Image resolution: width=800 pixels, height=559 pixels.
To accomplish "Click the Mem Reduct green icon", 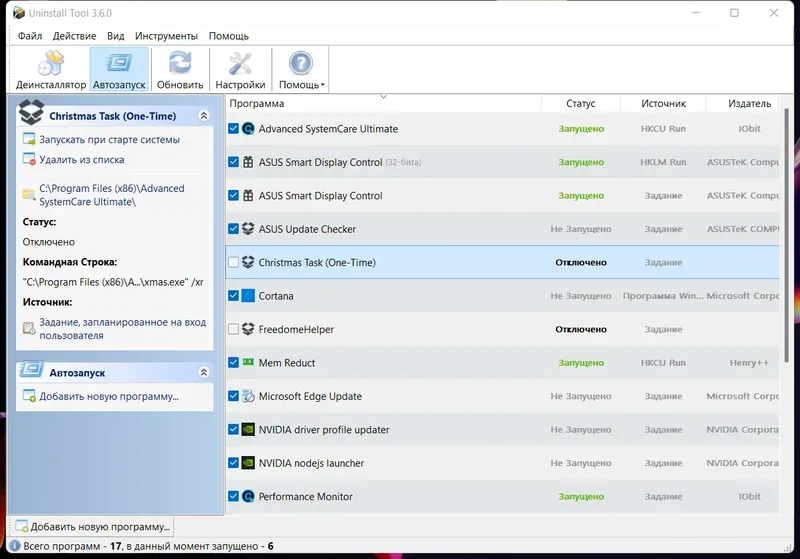I will pos(248,362).
